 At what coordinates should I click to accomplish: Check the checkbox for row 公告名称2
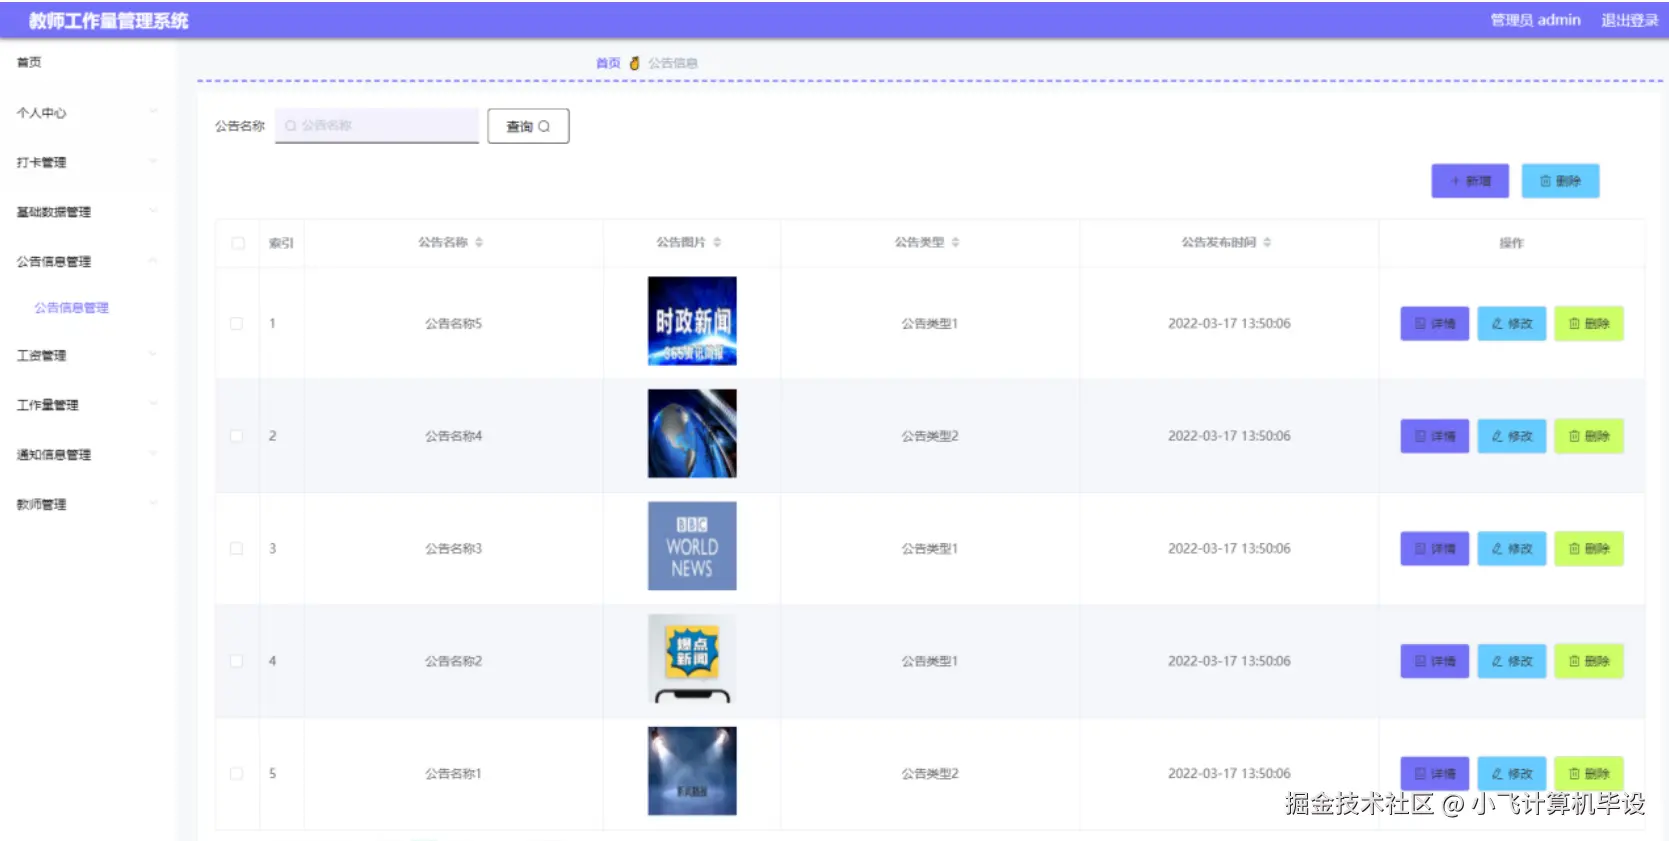(x=237, y=661)
